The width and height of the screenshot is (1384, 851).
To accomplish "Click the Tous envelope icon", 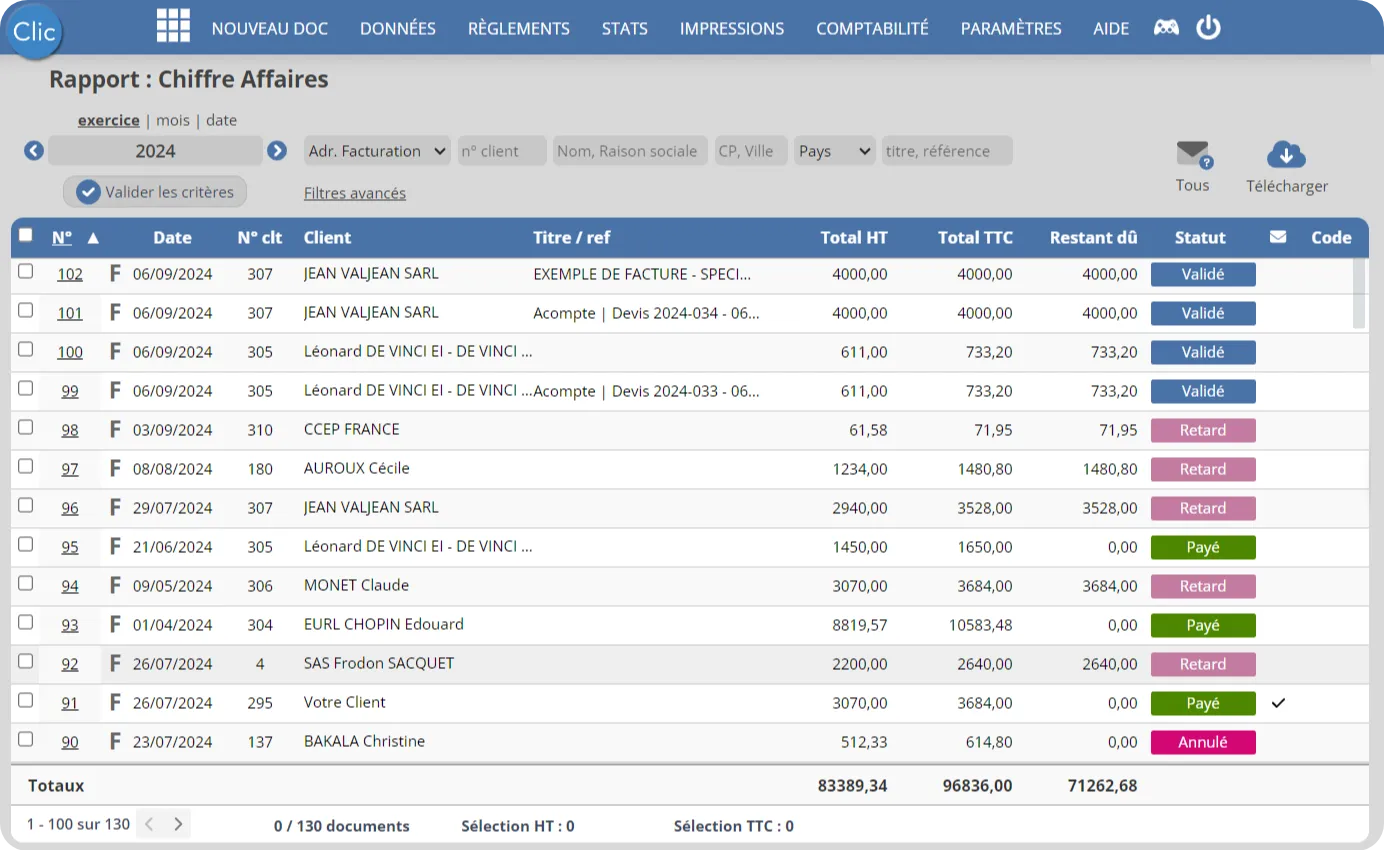I will [1193, 155].
